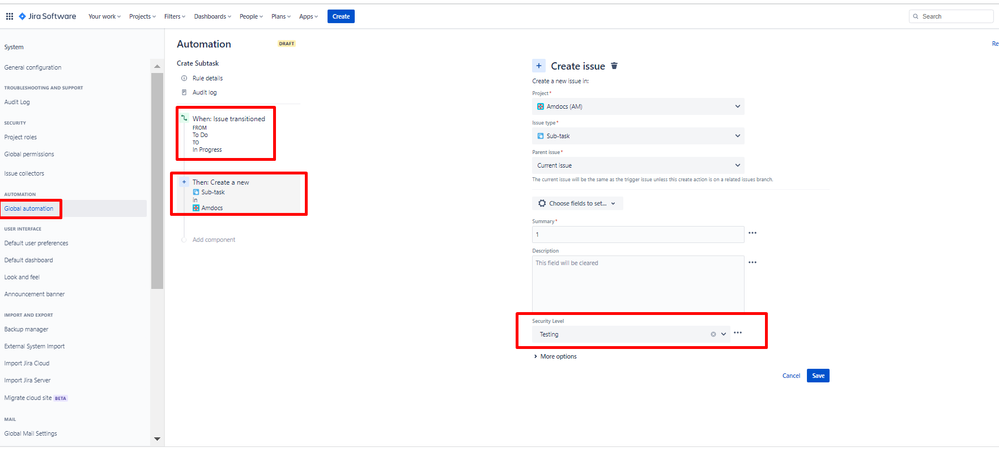The width and height of the screenshot is (999, 452).
Task: Open Import Jira Server
Action: pos(27,381)
